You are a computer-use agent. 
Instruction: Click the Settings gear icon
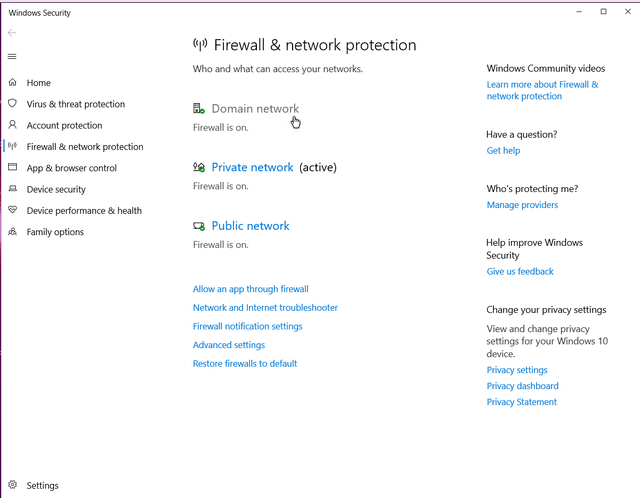(13, 485)
